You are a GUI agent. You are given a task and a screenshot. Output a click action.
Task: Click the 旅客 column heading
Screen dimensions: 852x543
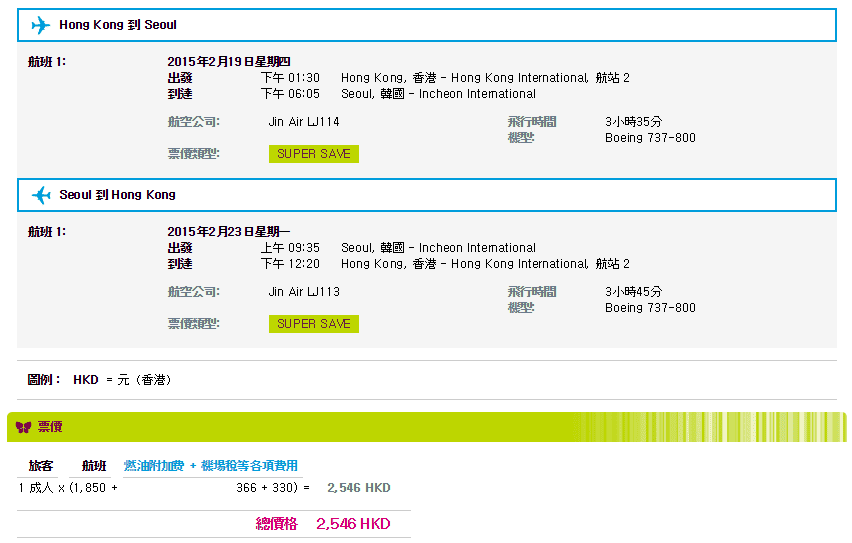[x=41, y=466]
